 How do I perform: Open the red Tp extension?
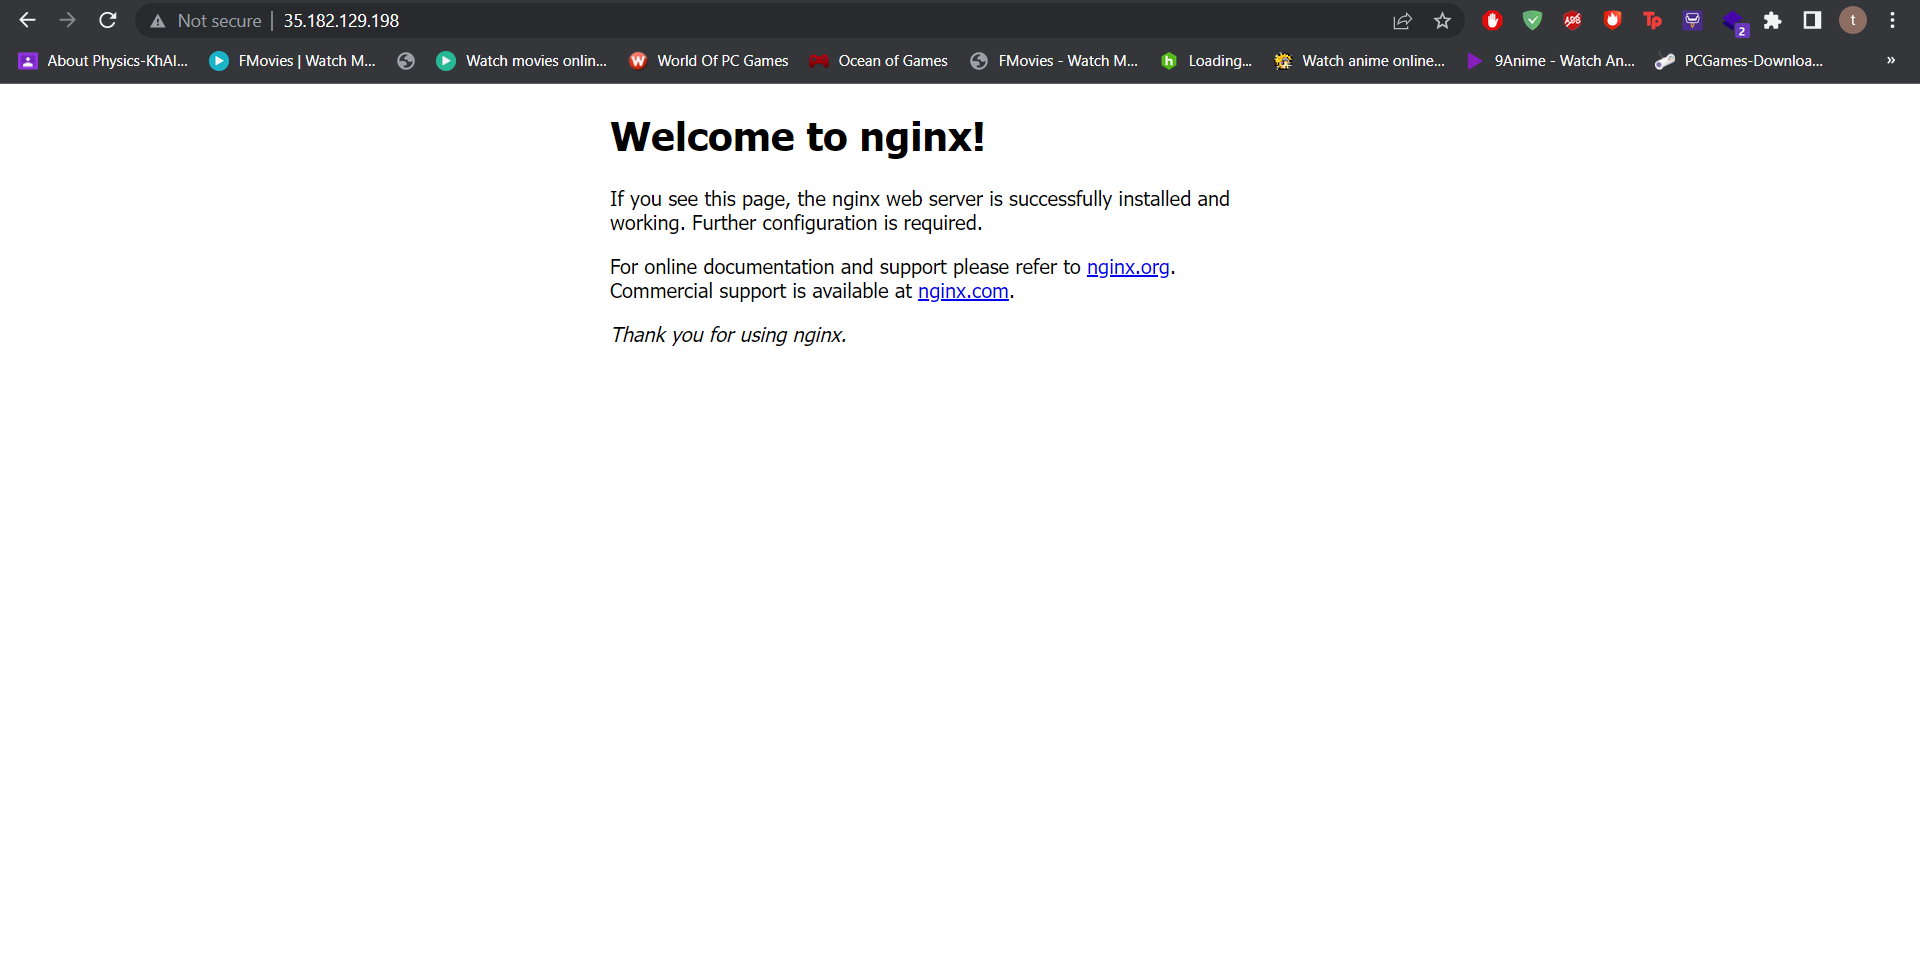[x=1652, y=20]
